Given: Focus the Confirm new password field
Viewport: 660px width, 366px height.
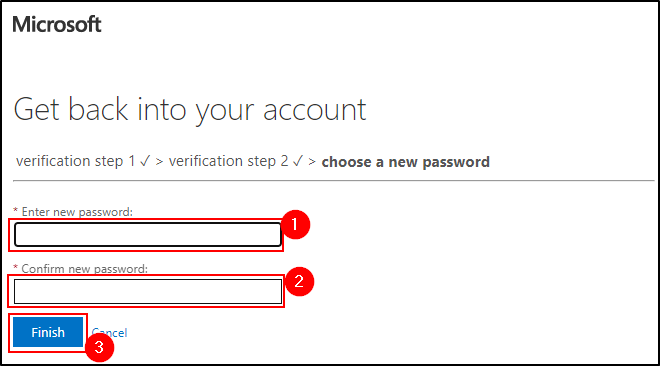Looking at the screenshot, I should (148, 291).
